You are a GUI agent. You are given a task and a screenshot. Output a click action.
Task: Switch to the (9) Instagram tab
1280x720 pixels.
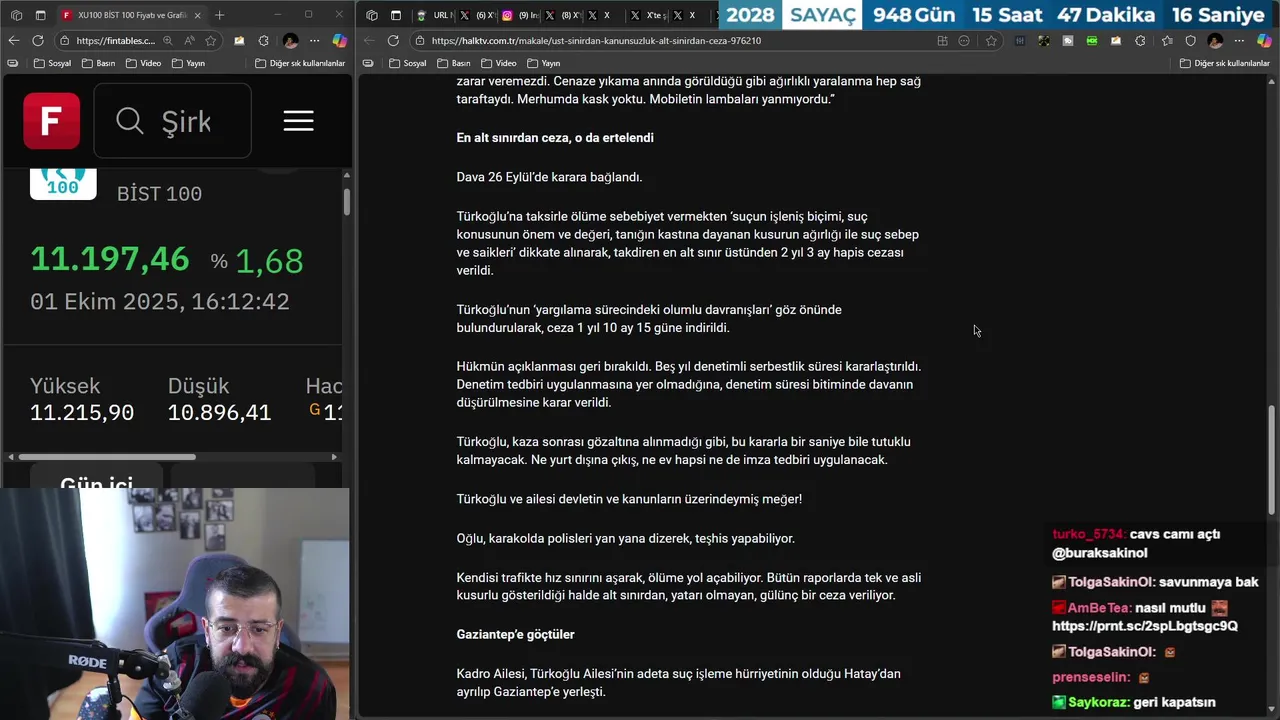[521, 15]
